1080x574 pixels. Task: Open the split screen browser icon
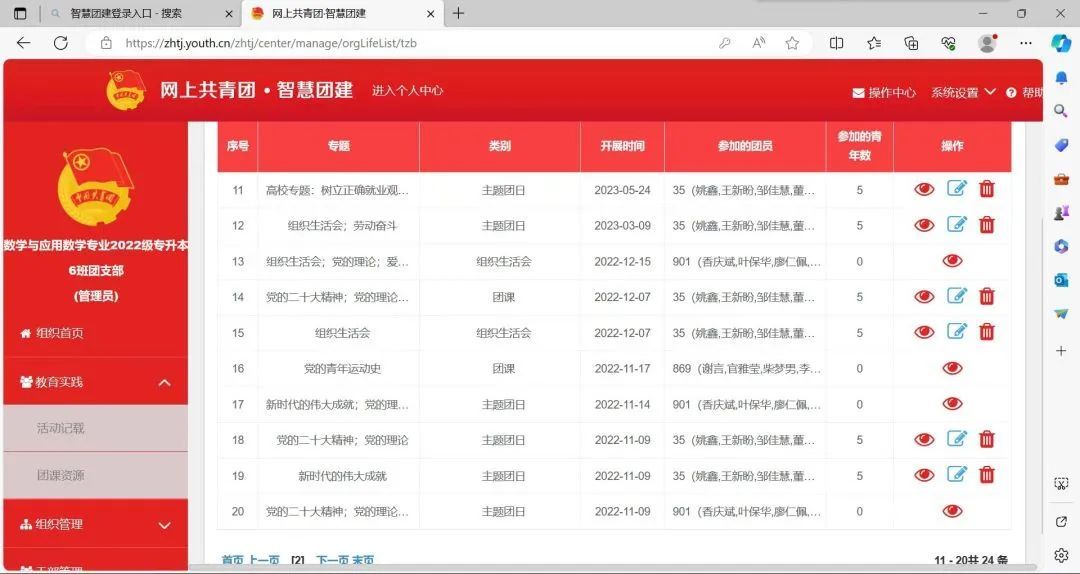[x=837, y=43]
